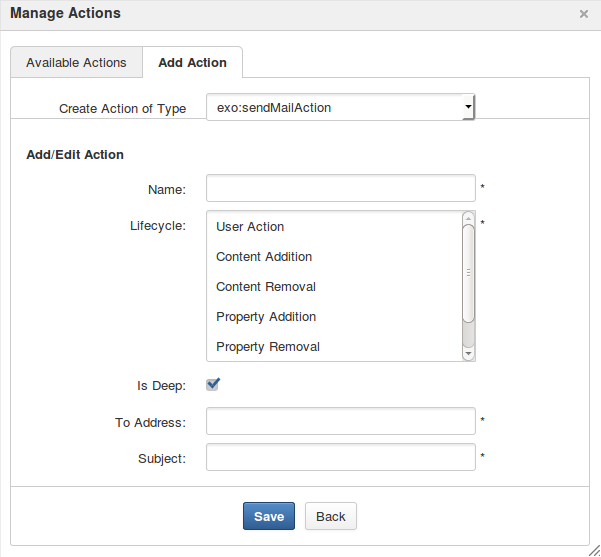Switch to the Available Actions tab
This screenshot has height=557, width=601.
click(x=76, y=62)
